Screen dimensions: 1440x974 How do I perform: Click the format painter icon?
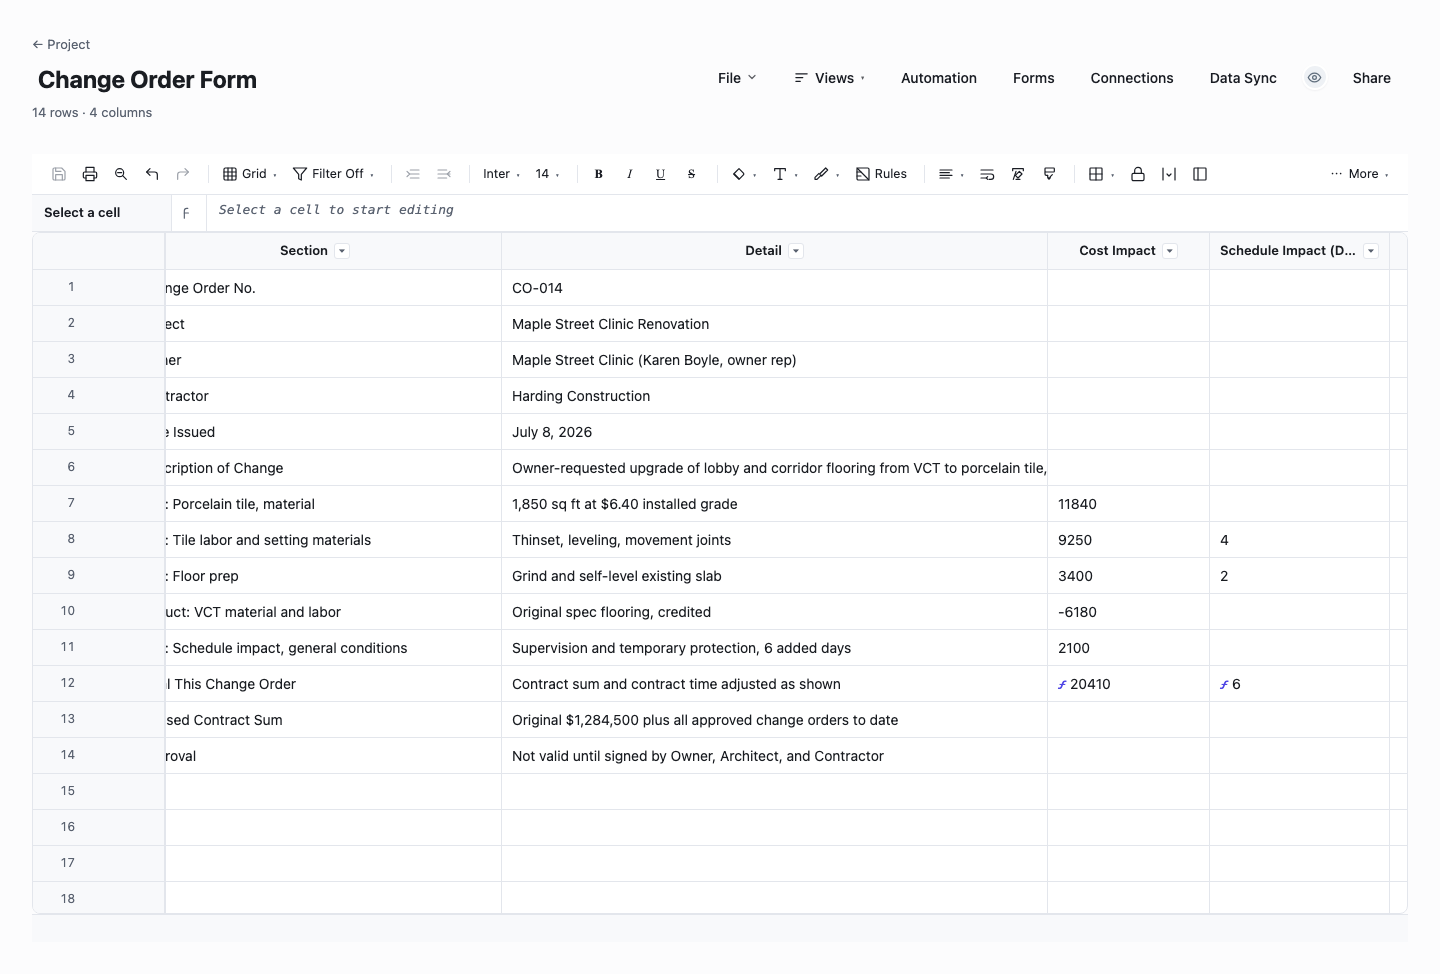(1049, 174)
